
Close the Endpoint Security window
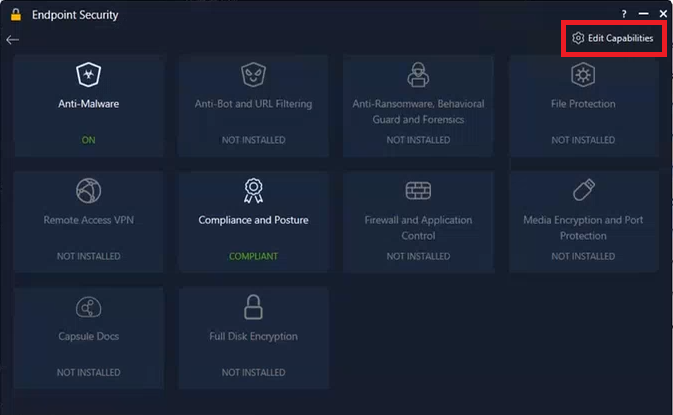663,14
